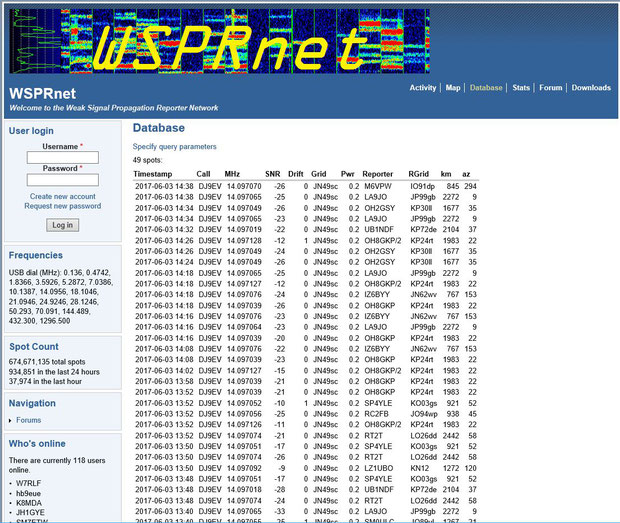The image size is (620, 523).
Task: Open the Activity menu item
Action: click(423, 88)
